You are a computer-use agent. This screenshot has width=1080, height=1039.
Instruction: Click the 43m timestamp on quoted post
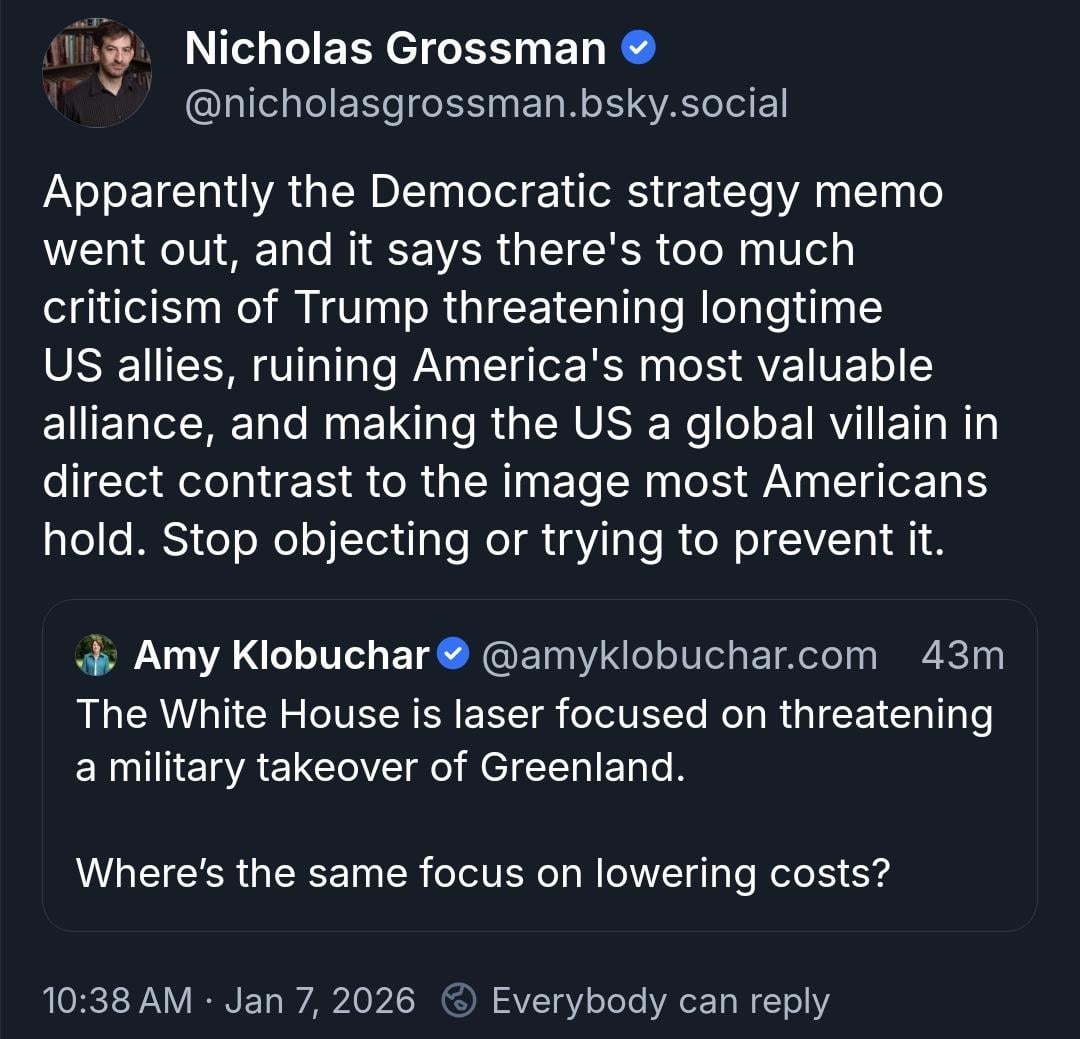[962, 656]
